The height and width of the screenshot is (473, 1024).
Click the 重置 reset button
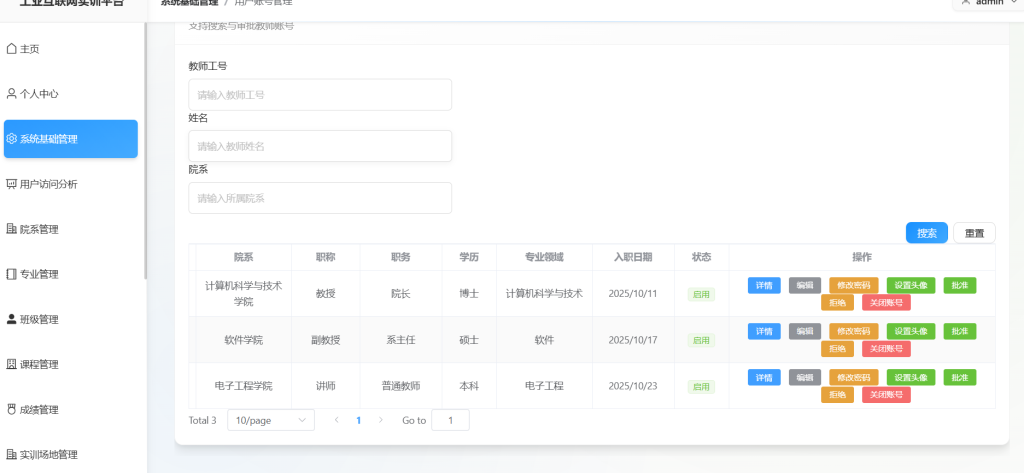(974, 233)
